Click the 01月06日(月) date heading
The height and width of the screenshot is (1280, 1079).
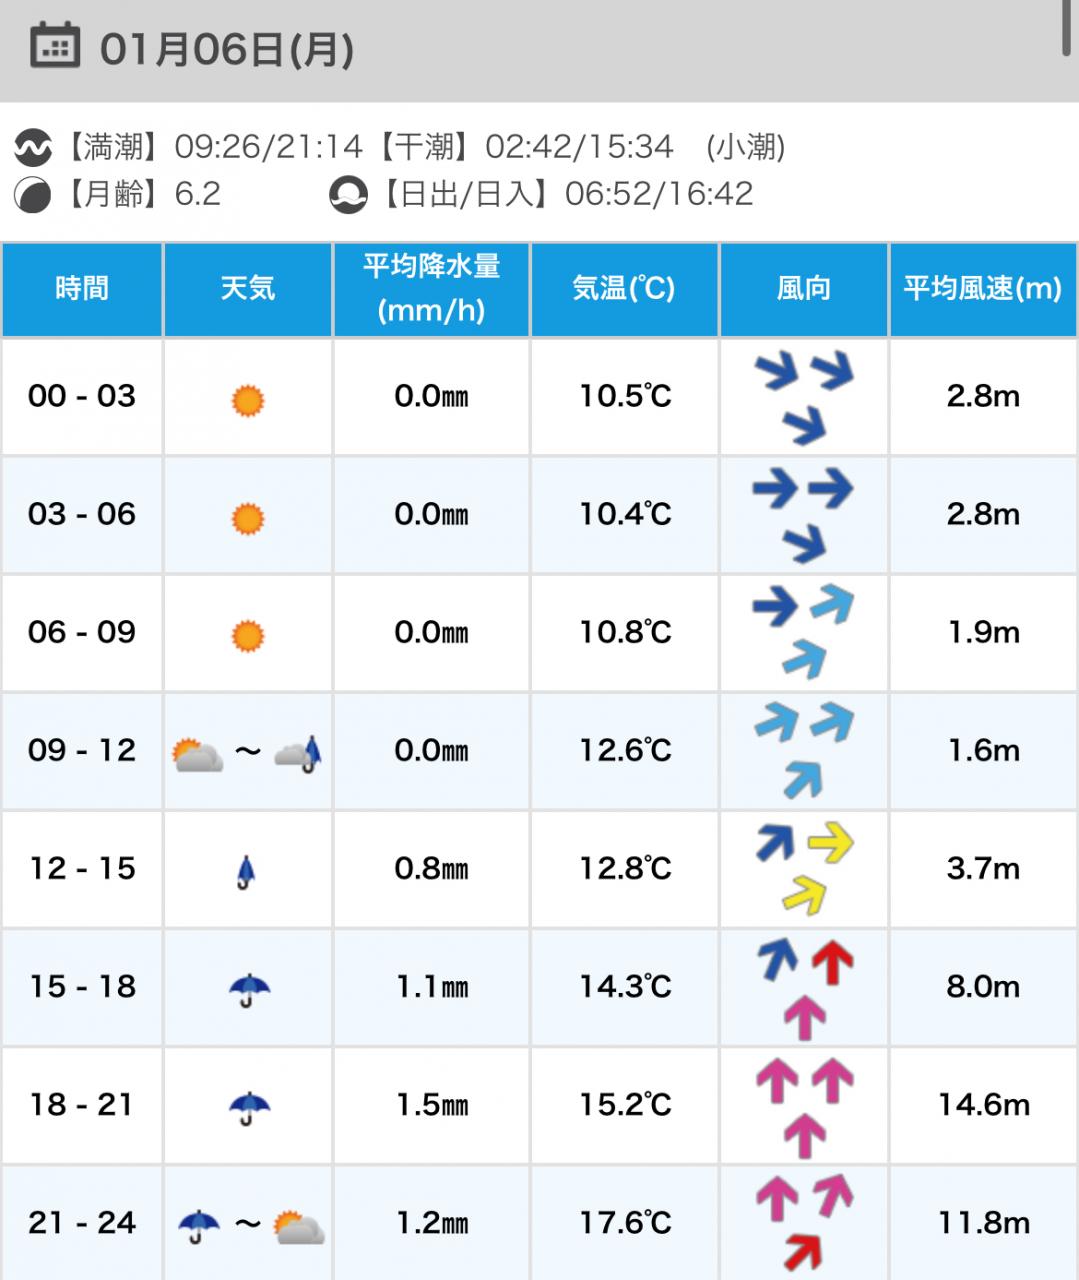(x=226, y=49)
